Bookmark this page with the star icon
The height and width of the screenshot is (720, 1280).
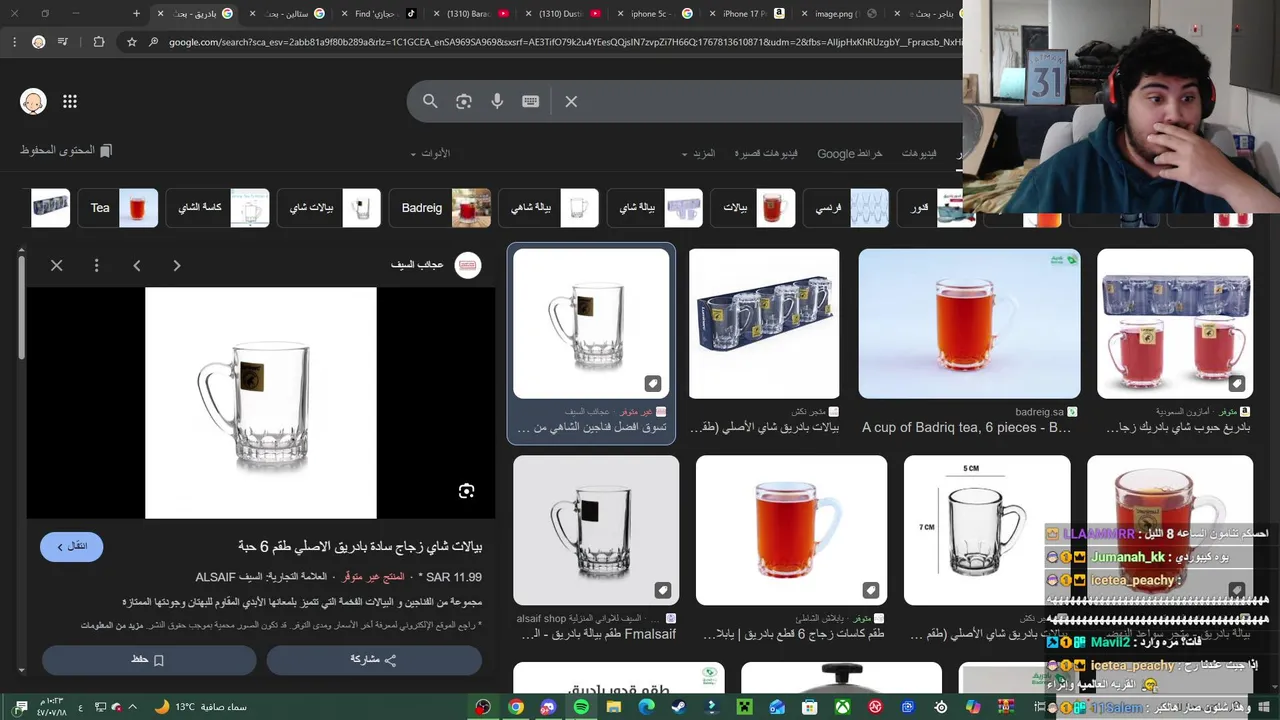pos(131,42)
